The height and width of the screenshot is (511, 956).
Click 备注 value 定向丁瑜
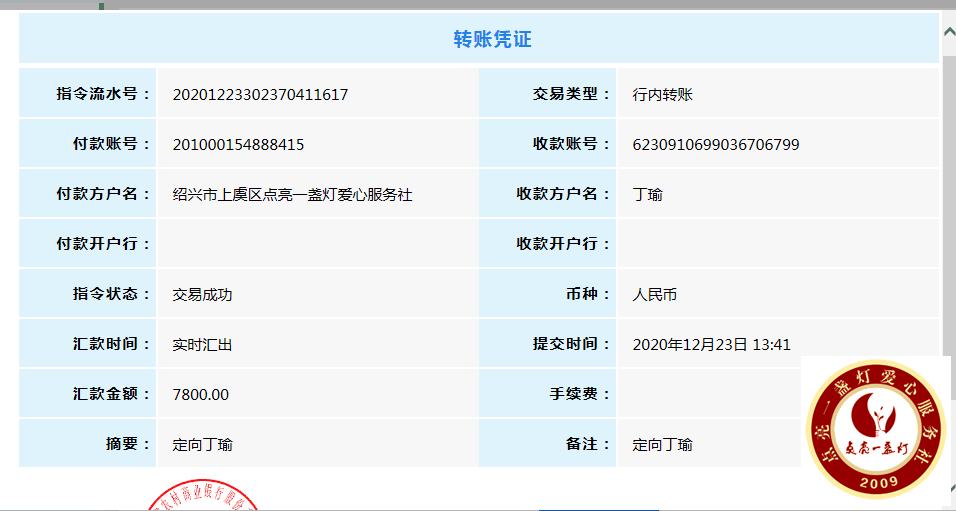(x=663, y=445)
